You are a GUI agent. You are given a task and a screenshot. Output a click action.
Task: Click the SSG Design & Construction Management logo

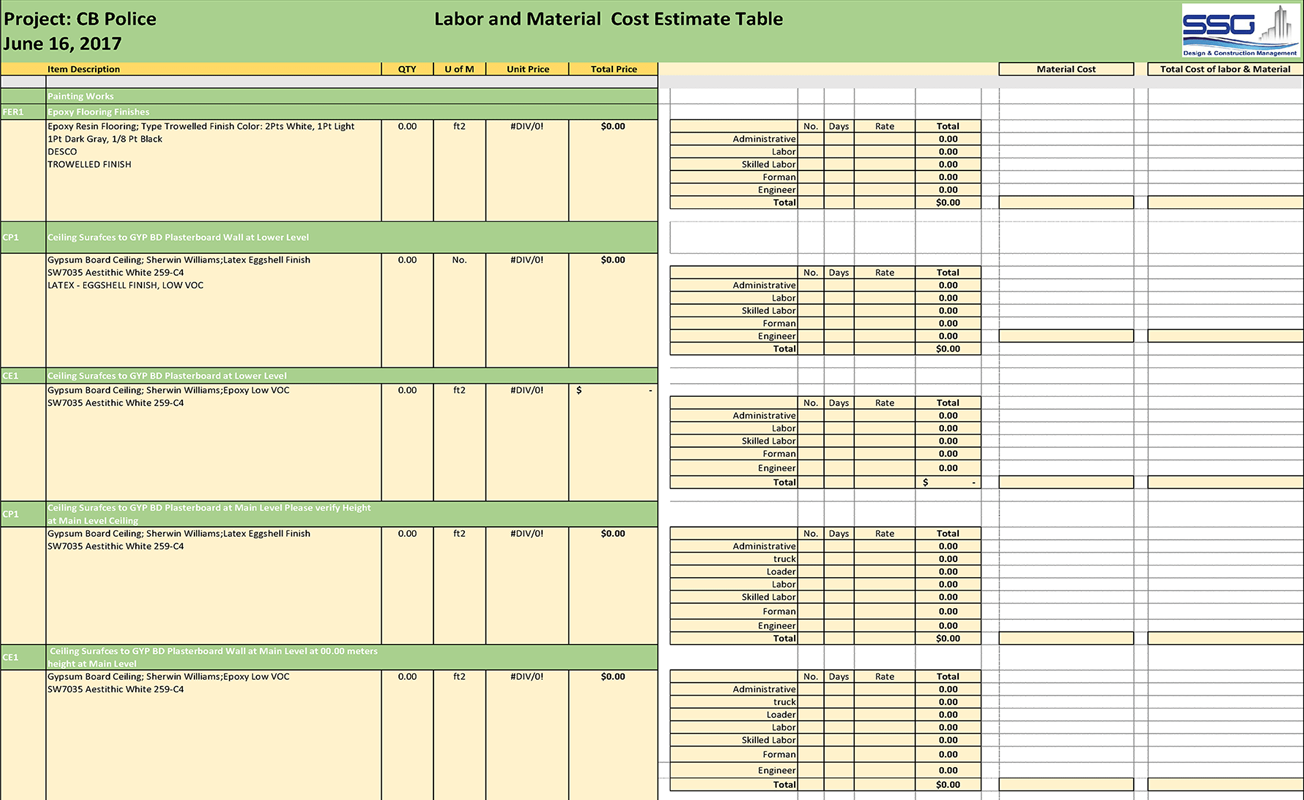(1240, 31)
